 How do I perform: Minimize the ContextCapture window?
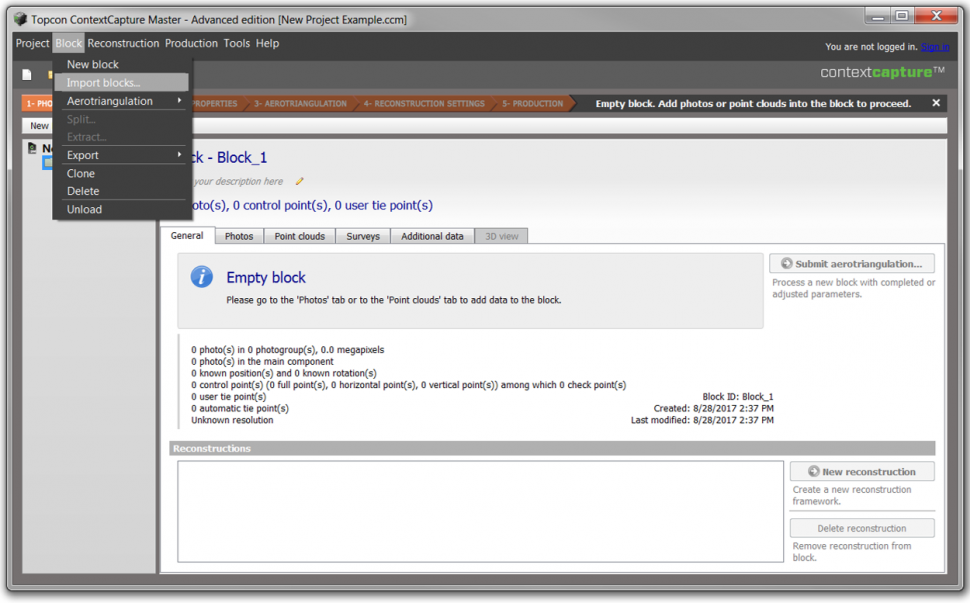877,15
